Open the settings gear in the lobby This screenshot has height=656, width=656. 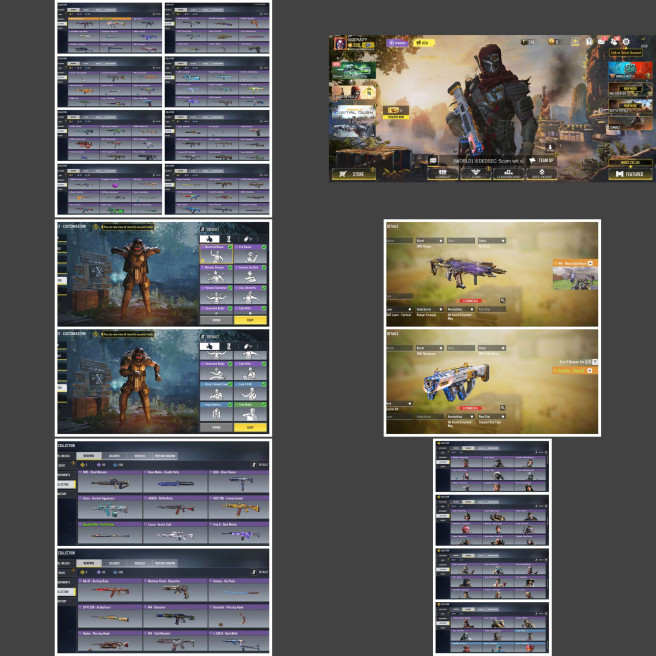pyautogui.click(x=626, y=41)
